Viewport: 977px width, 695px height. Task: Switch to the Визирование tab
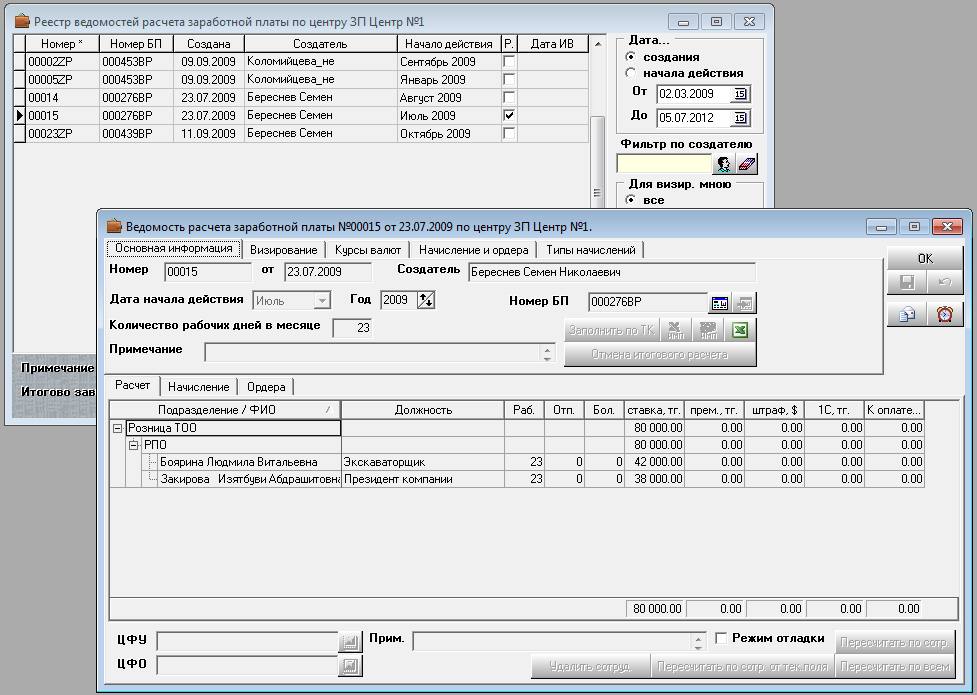click(284, 250)
